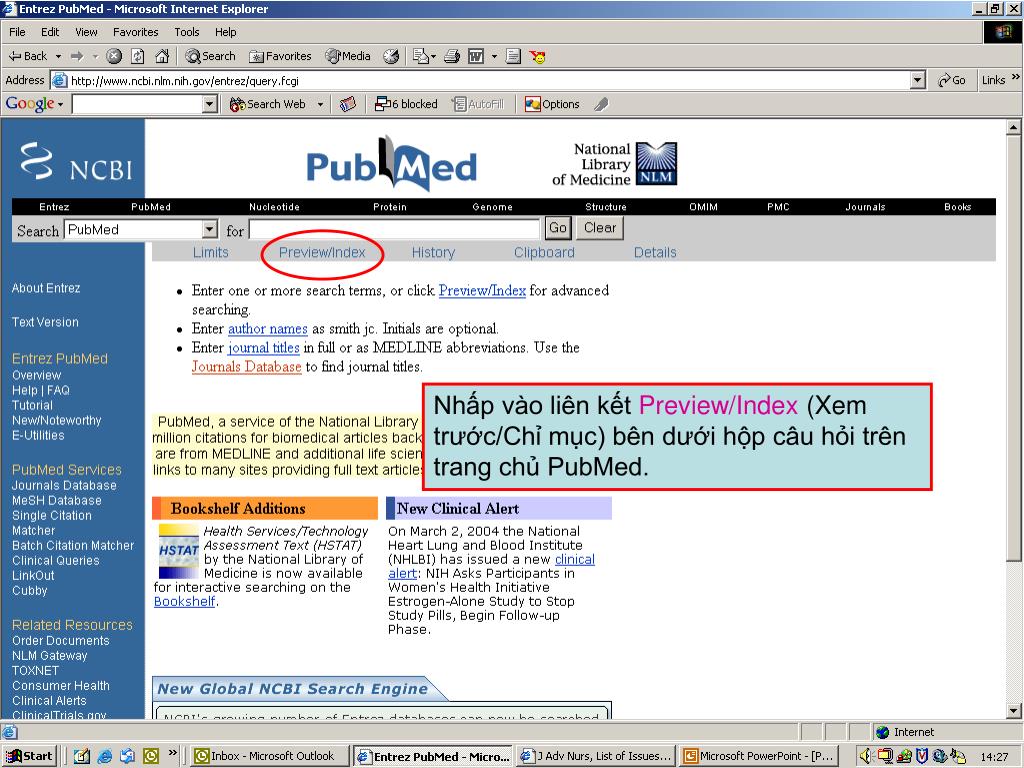Screen dimensions: 1024x768
Task: Go to the Home page icon
Action: [162, 56]
